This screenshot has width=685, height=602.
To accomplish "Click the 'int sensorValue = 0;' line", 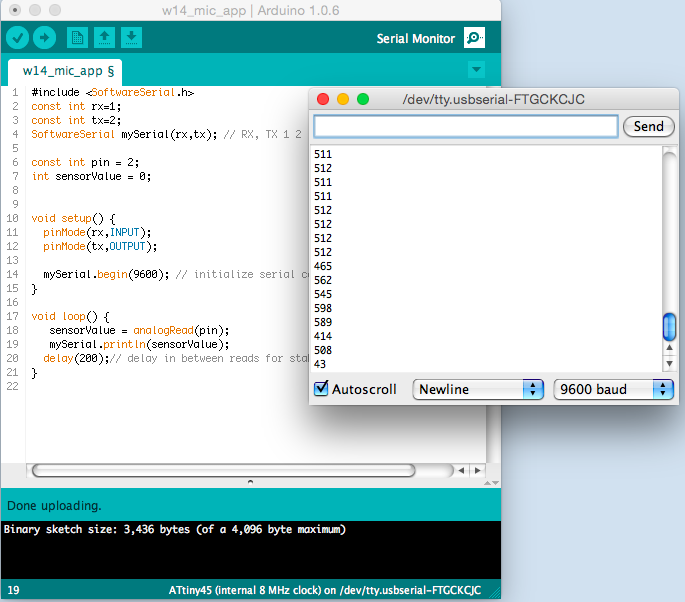I will point(91,176).
